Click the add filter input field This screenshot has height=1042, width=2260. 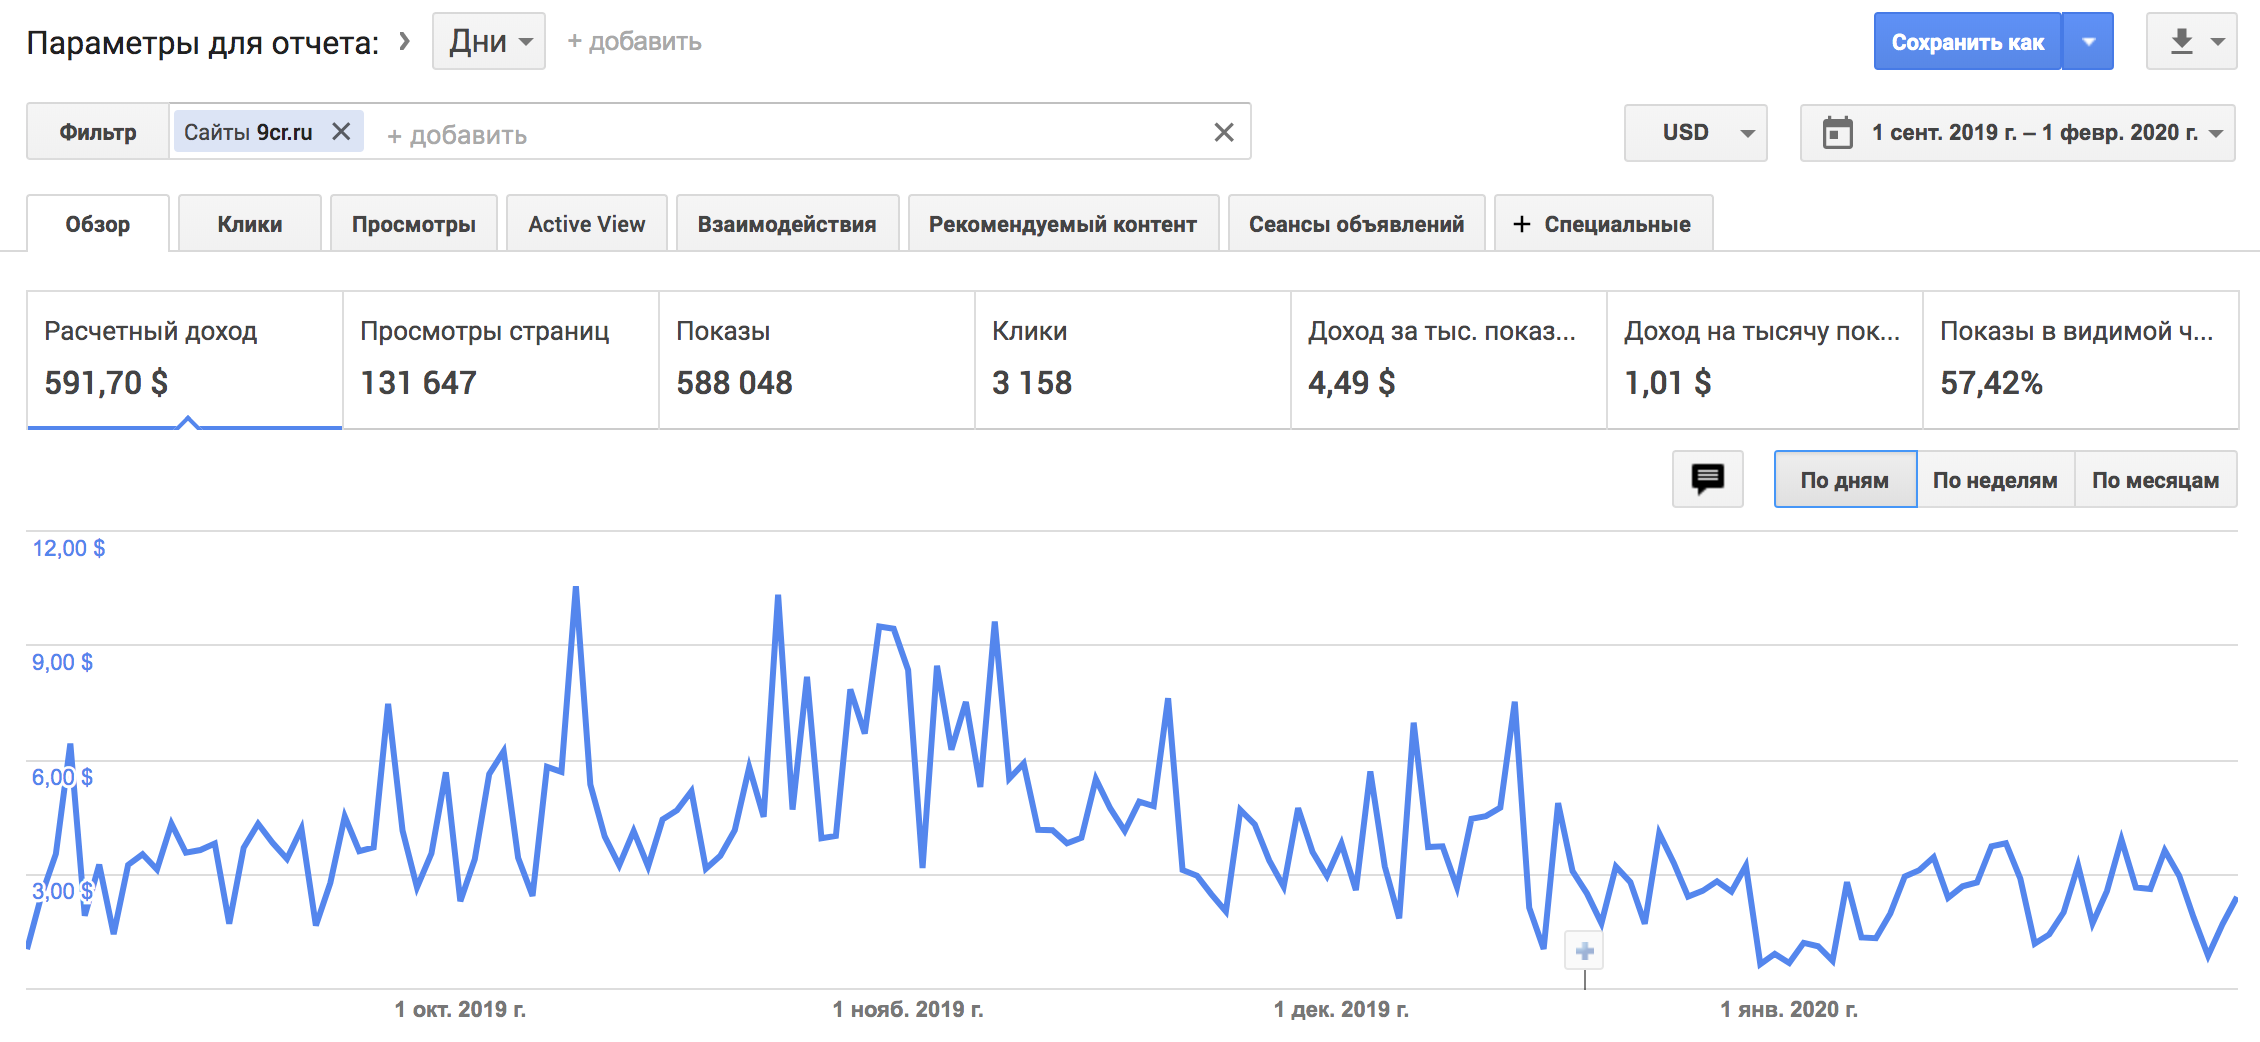780,134
